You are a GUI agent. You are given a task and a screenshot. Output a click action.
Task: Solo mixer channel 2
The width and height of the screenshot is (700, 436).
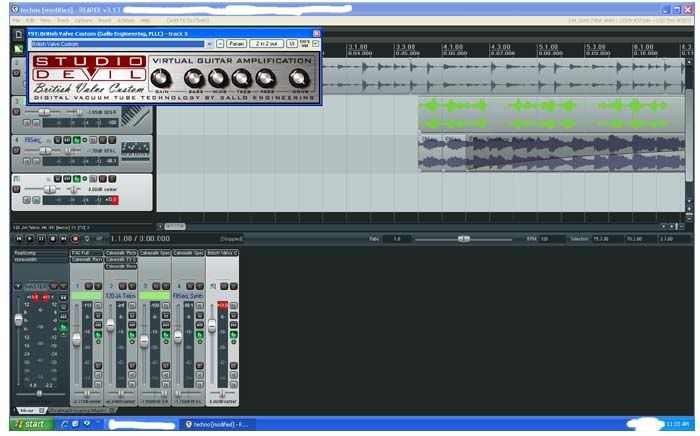(x=132, y=286)
